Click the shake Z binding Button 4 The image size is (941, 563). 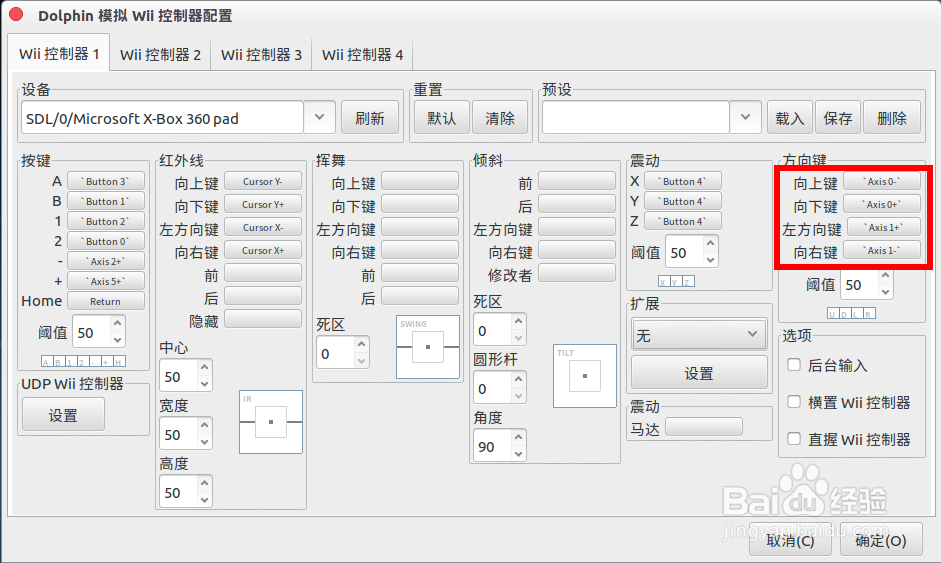(683, 221)
